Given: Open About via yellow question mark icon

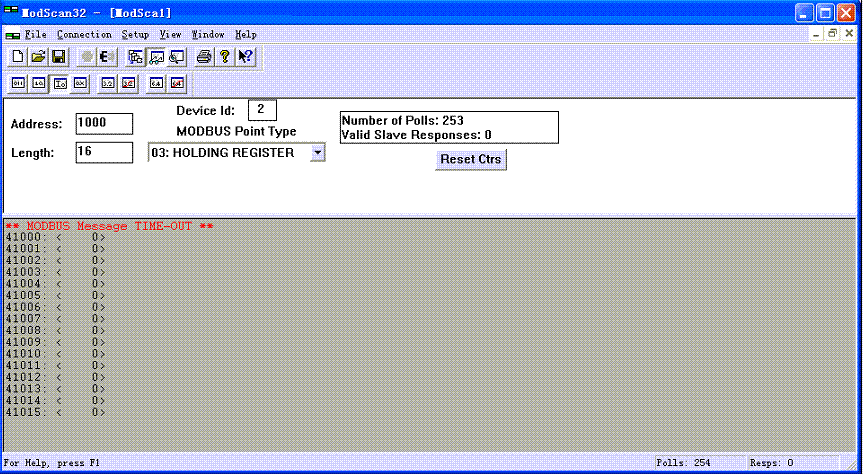Looking at the screenshot, I should [225, 57].
